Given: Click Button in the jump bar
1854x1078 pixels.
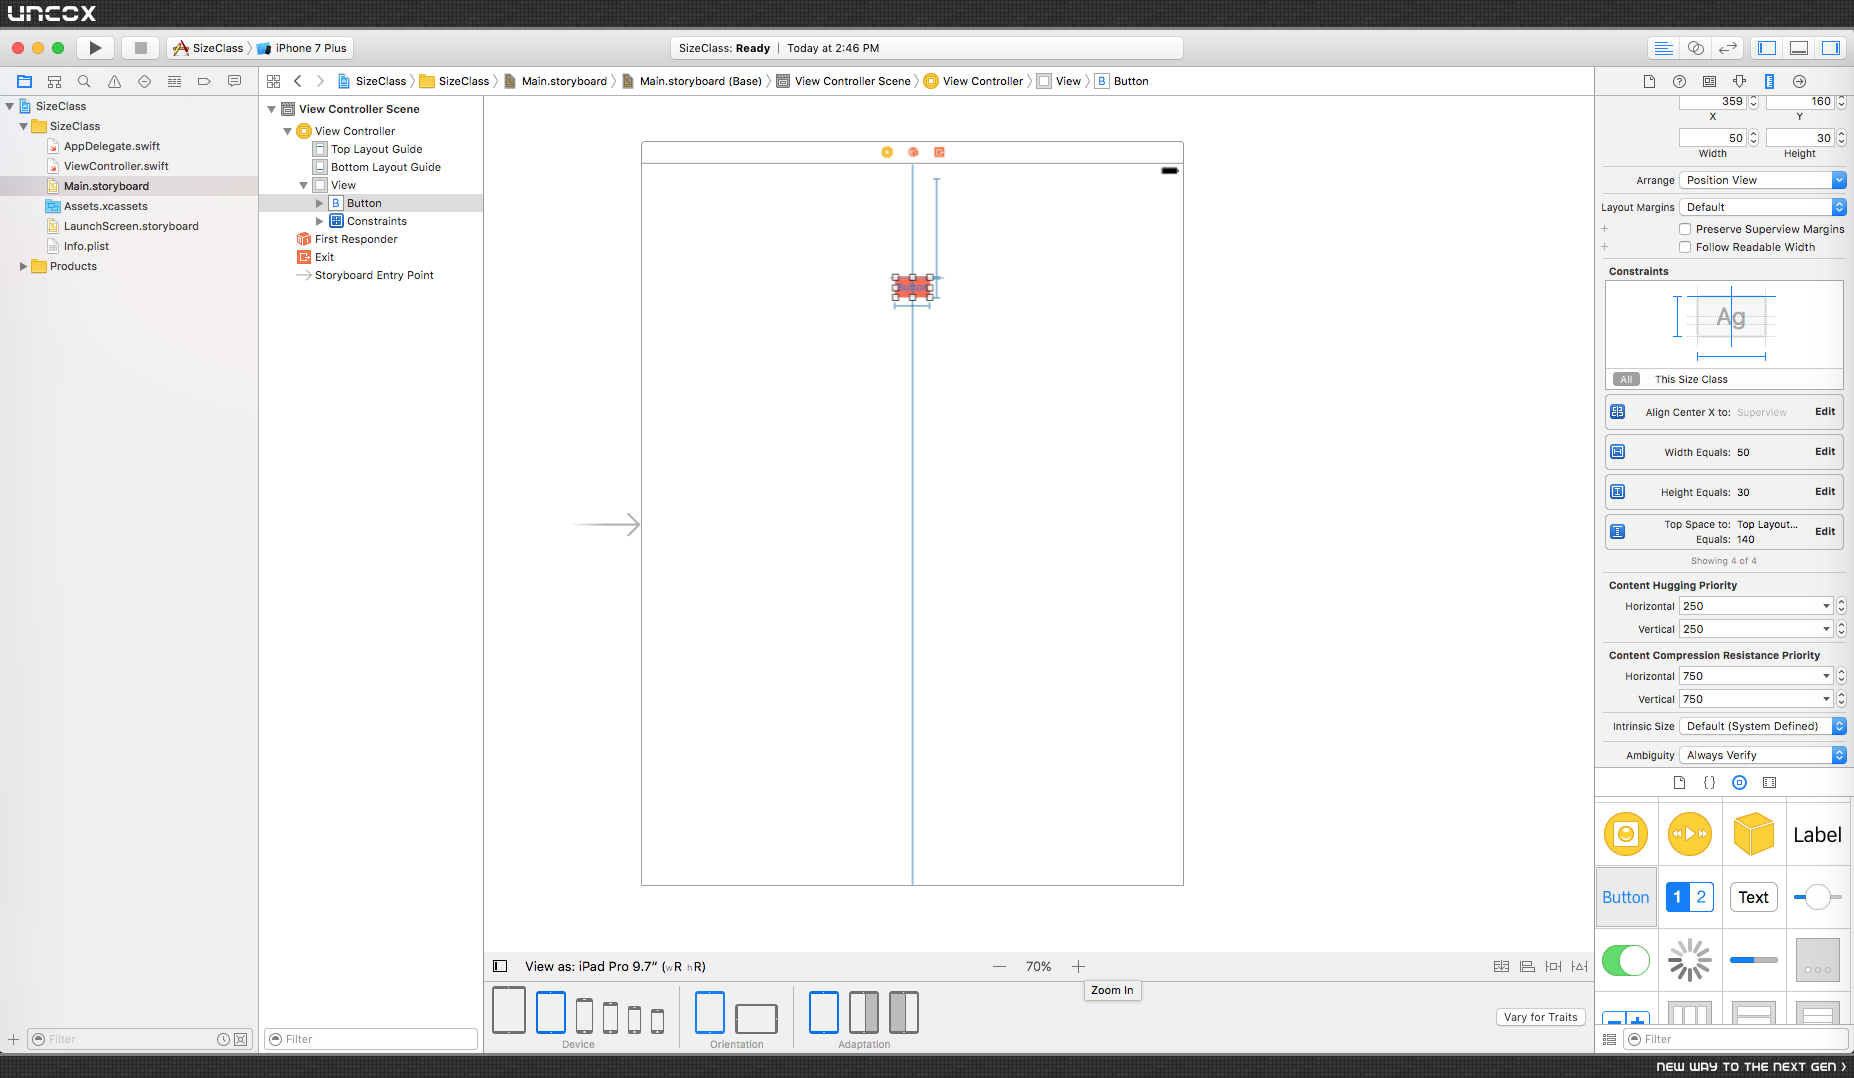Looking at the screenshot, I should (1122, 81).
